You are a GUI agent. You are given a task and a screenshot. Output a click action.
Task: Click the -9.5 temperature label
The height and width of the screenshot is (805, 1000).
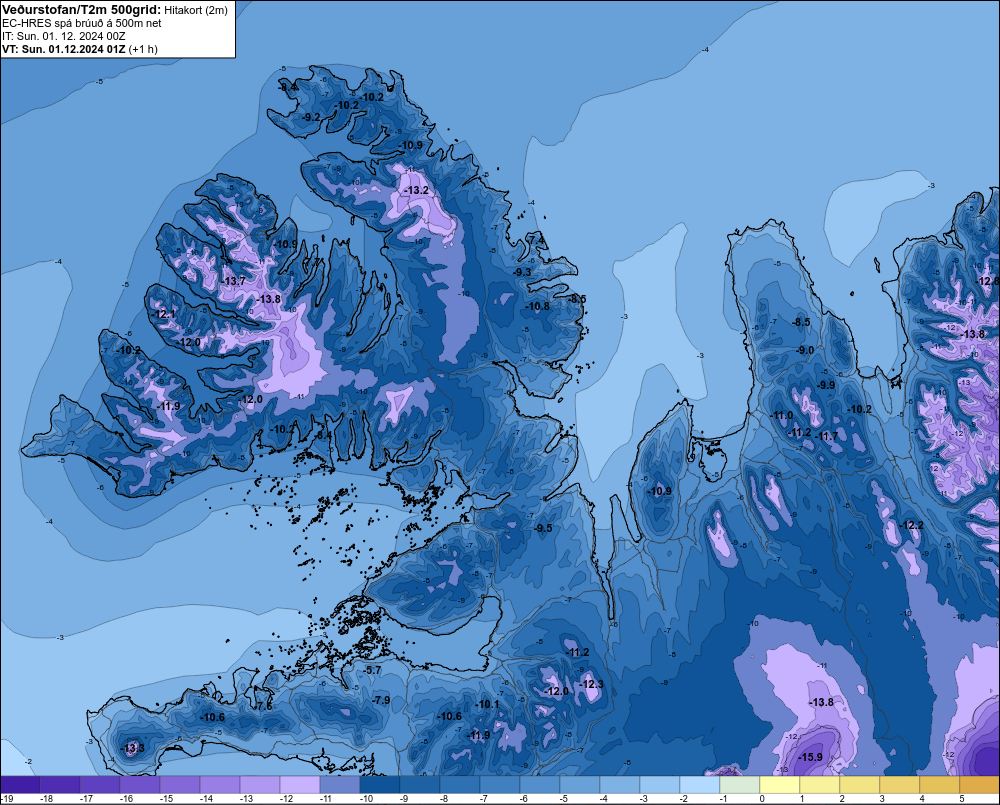(543, 528)
